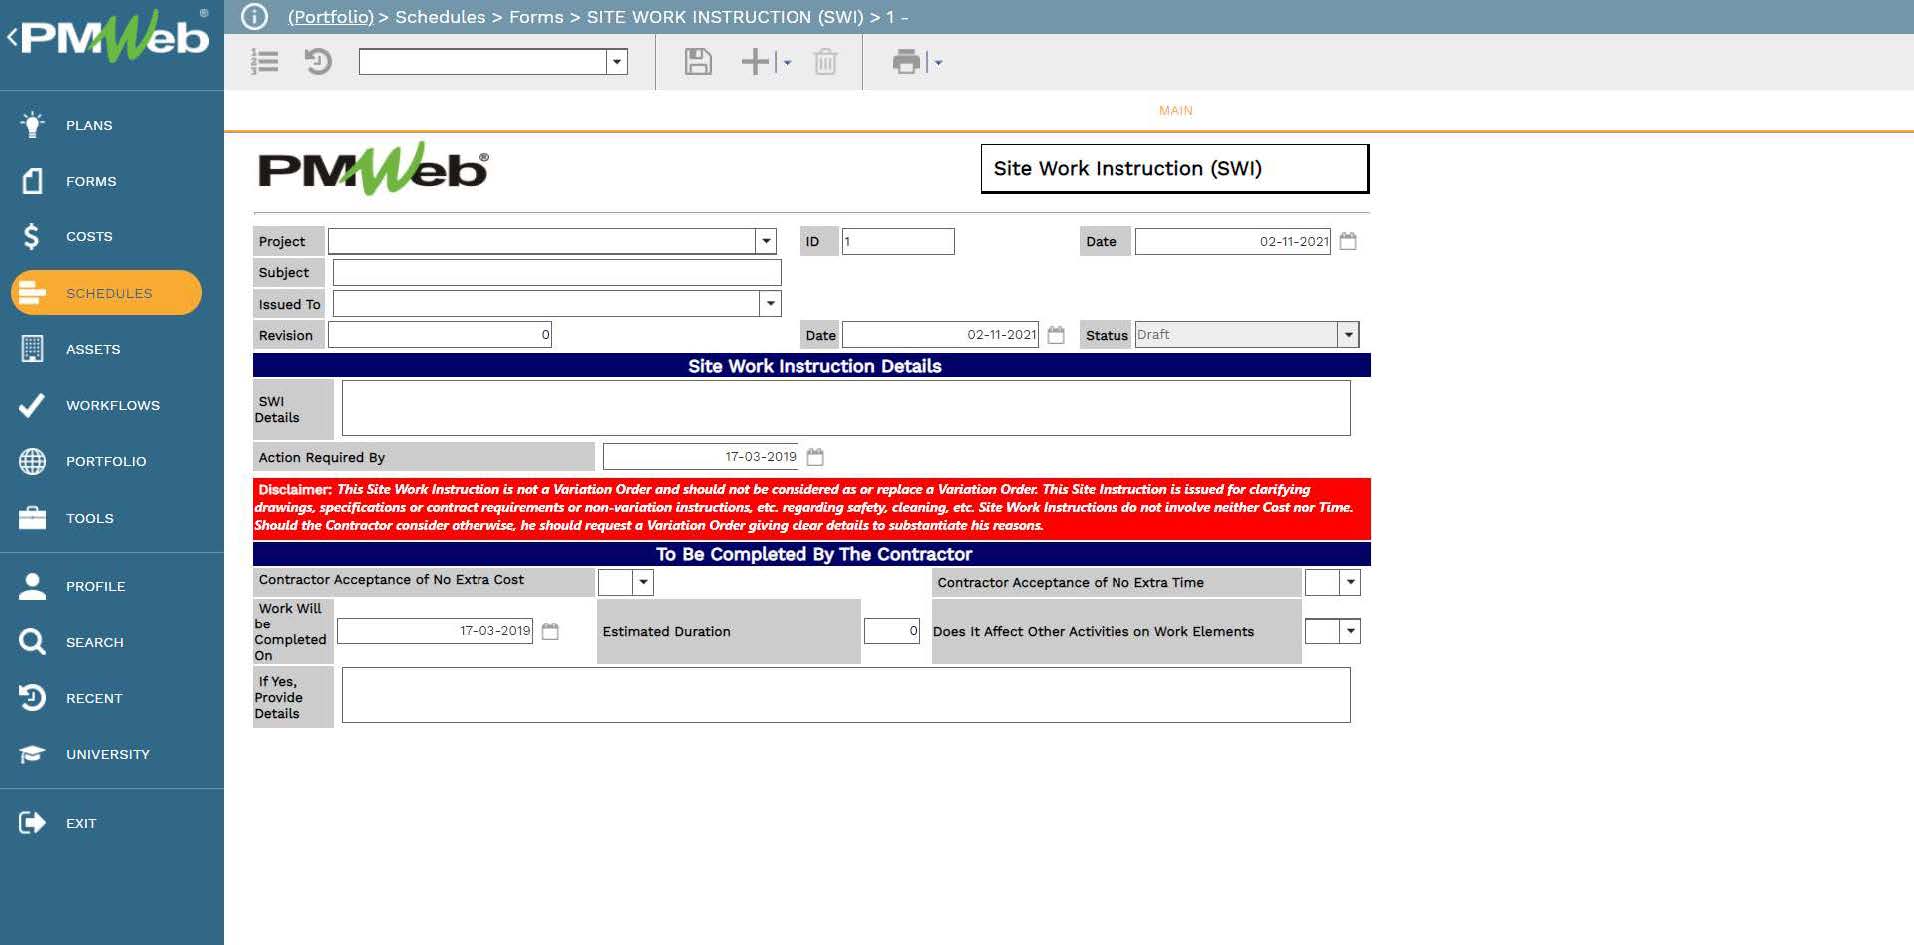The height and width of the screenshot is (945, 1914).
Task: Open the Workflows section
Action: coord(112,405)
